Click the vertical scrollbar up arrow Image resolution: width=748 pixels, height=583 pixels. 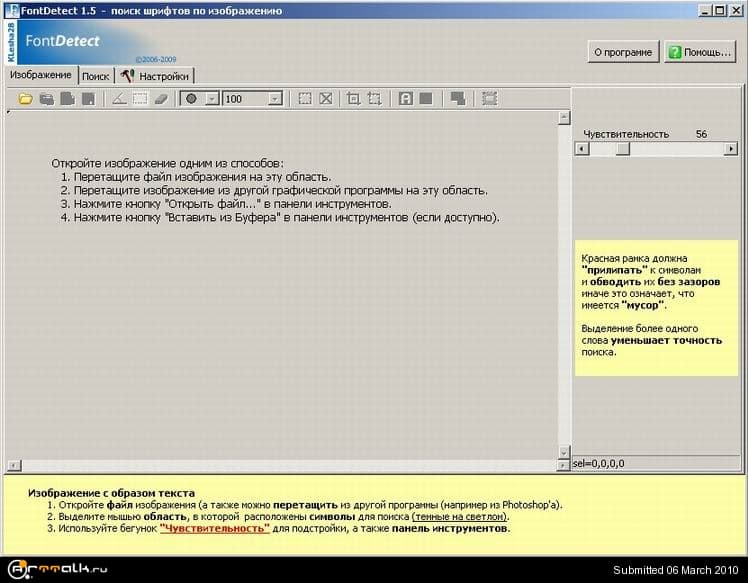[x=564, y=117]
